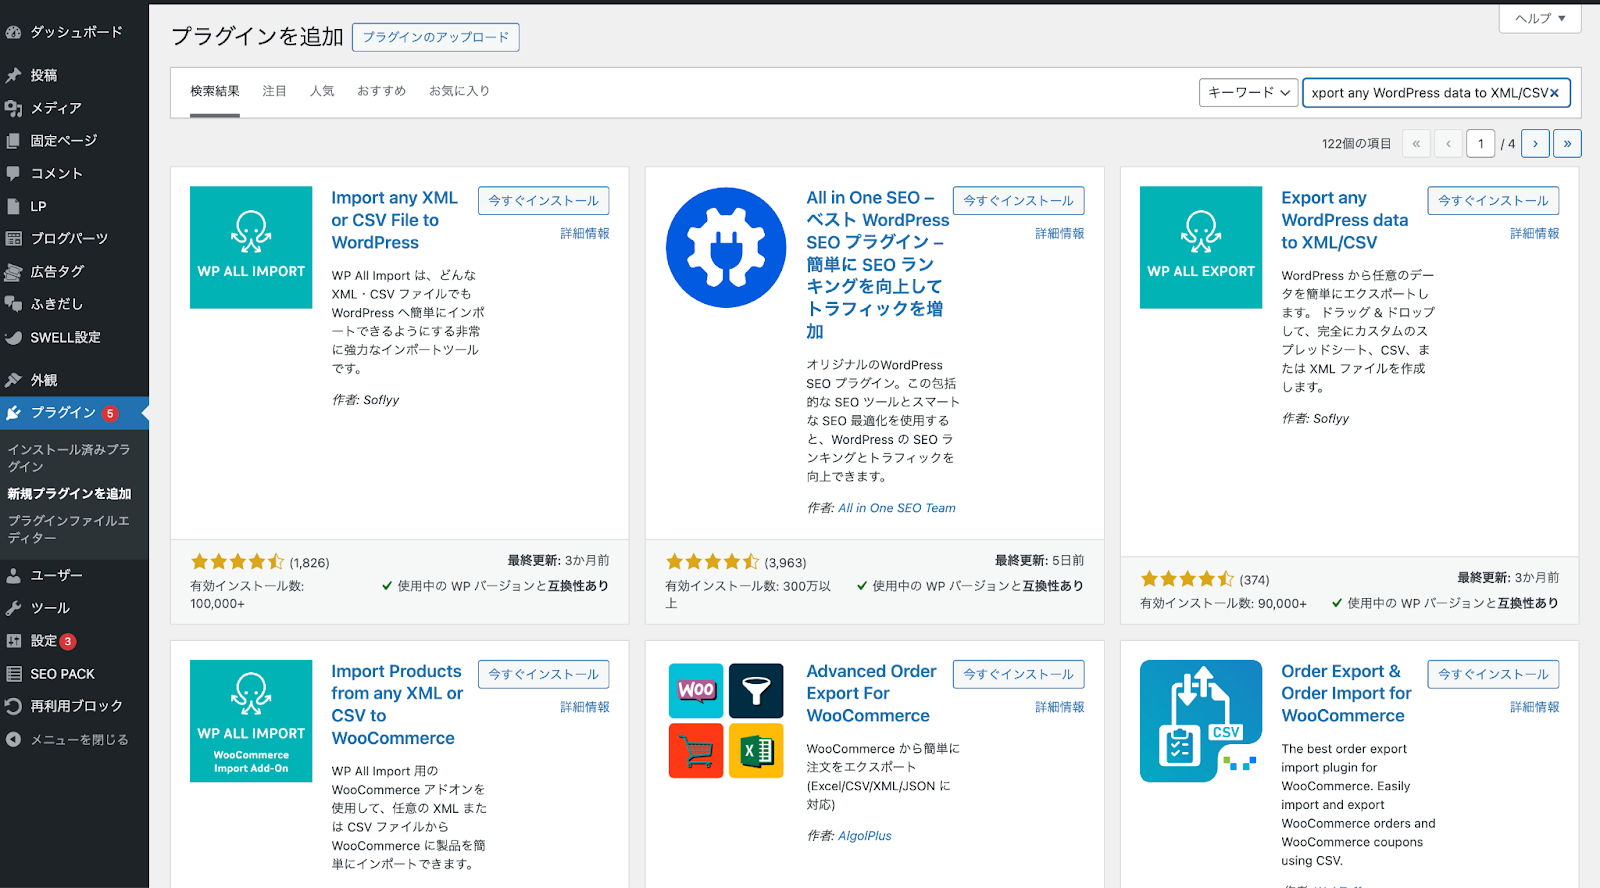The image size is (1600, 888).
Task: Open the 再利用ブロック icon
Action: click(x=13, y=706)
